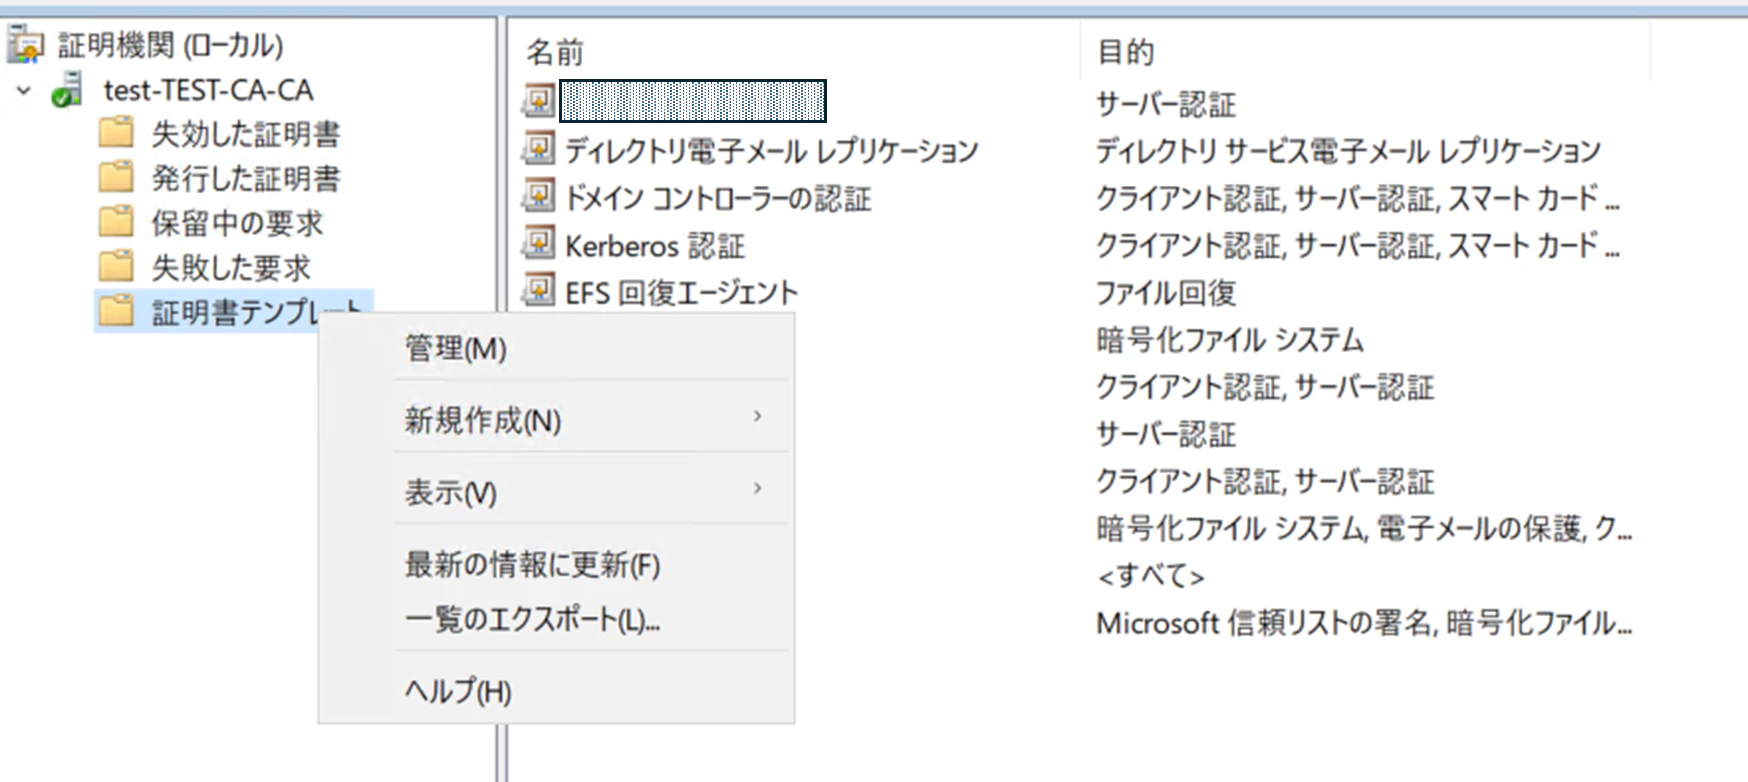Viewport: 1748px width, 782px height.
Task: Select the test-TEST-CA-CA server icon
Action: pos(68,90)
